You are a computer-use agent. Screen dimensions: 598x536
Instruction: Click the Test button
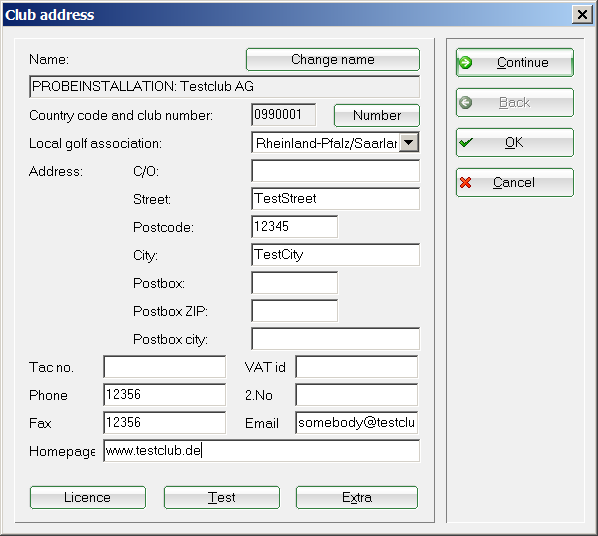point(222,497)
